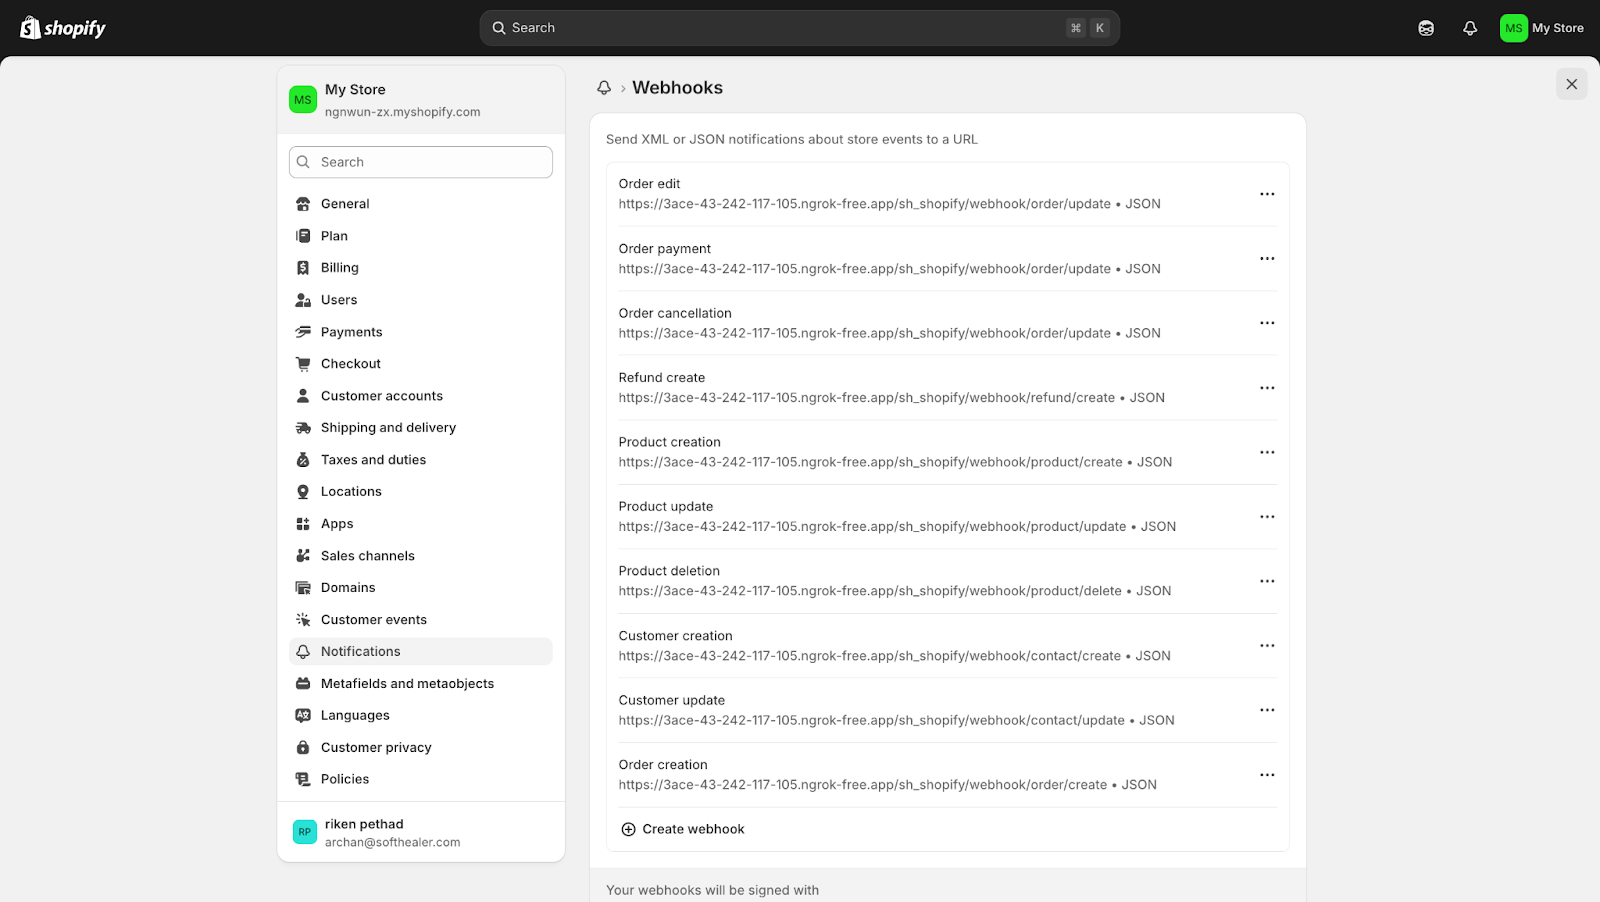Open options menu for Customer update webhook
The width and height of the screenshot is (1600, 902).
tap(1267, 710)
